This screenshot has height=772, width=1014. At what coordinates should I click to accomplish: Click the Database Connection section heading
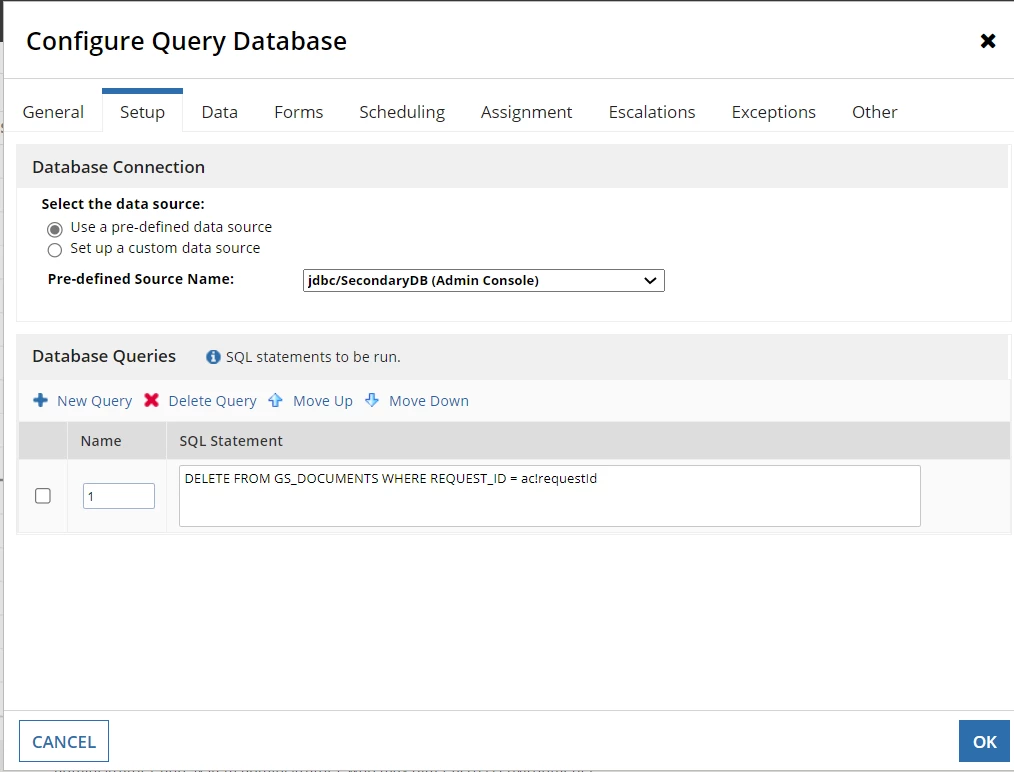tap(118, 167)
